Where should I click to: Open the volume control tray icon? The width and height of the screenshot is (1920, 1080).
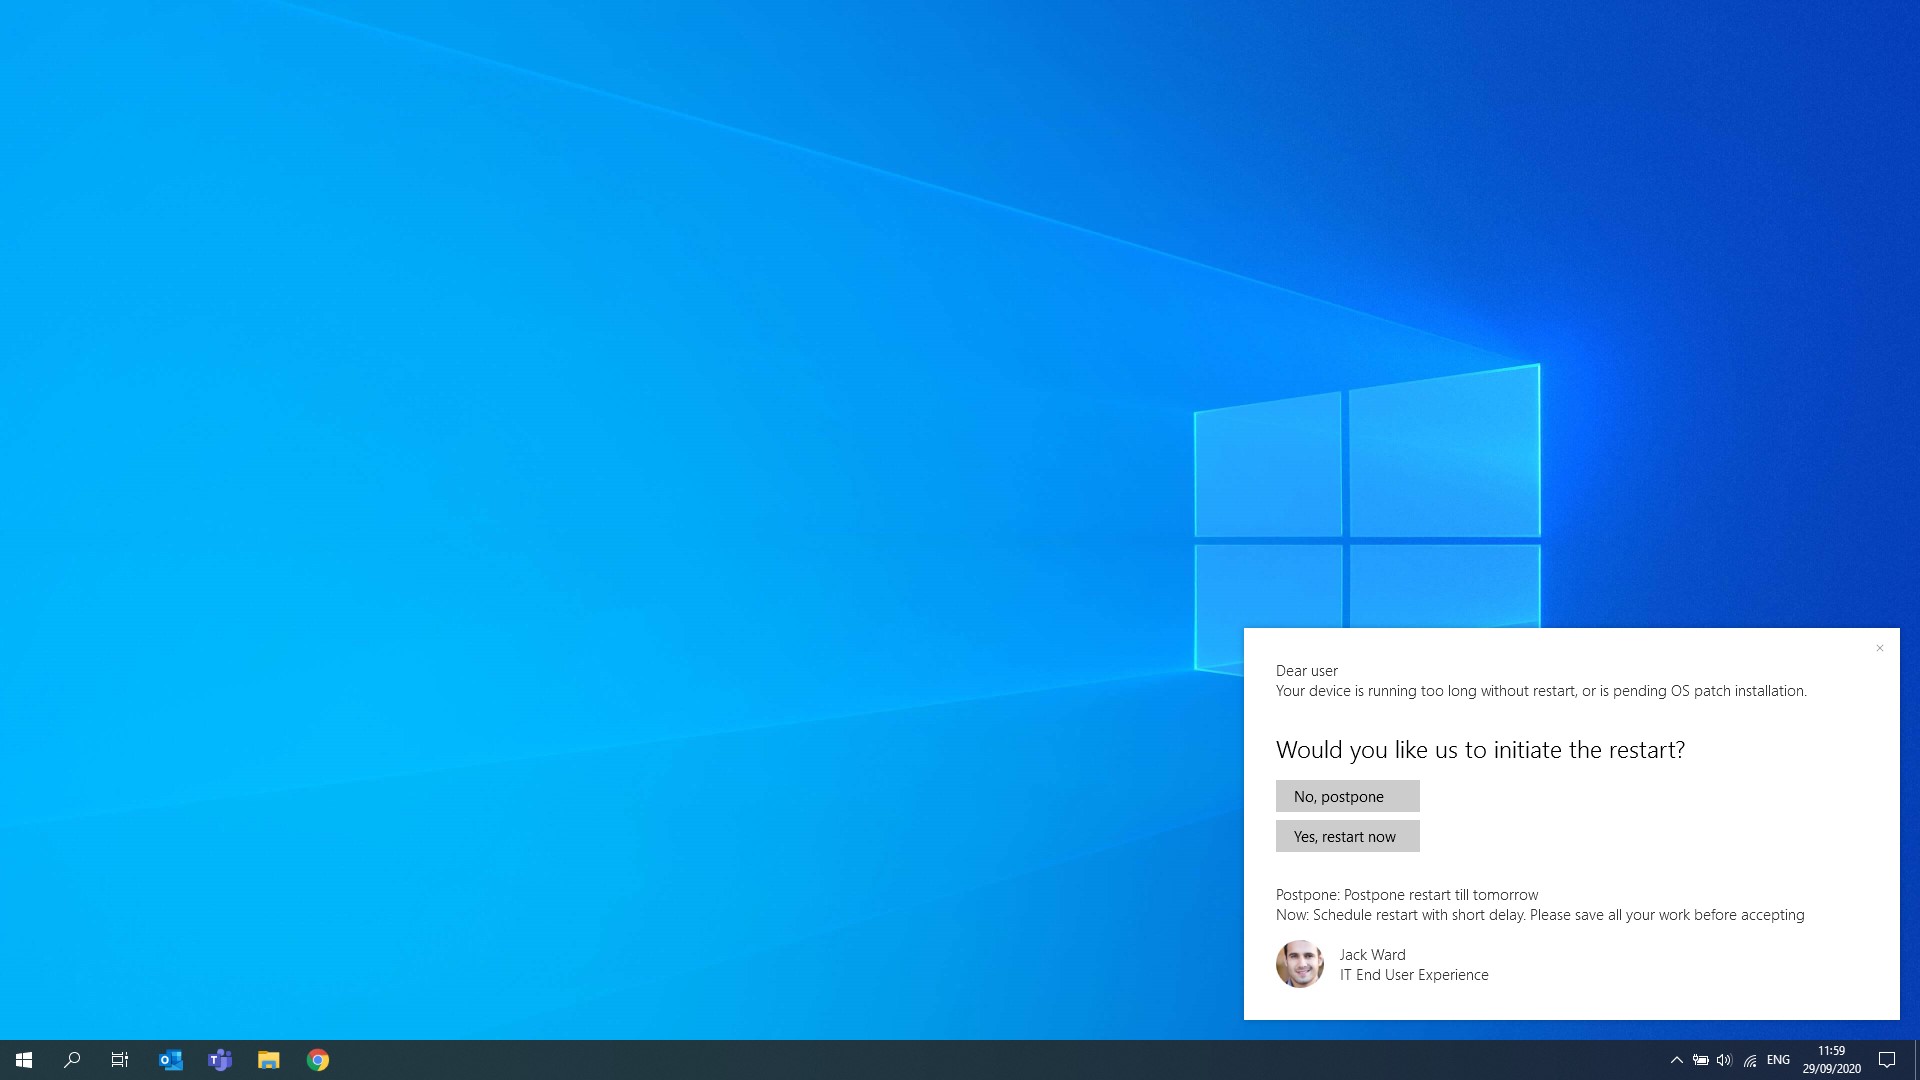(x=1724, y=1060)
